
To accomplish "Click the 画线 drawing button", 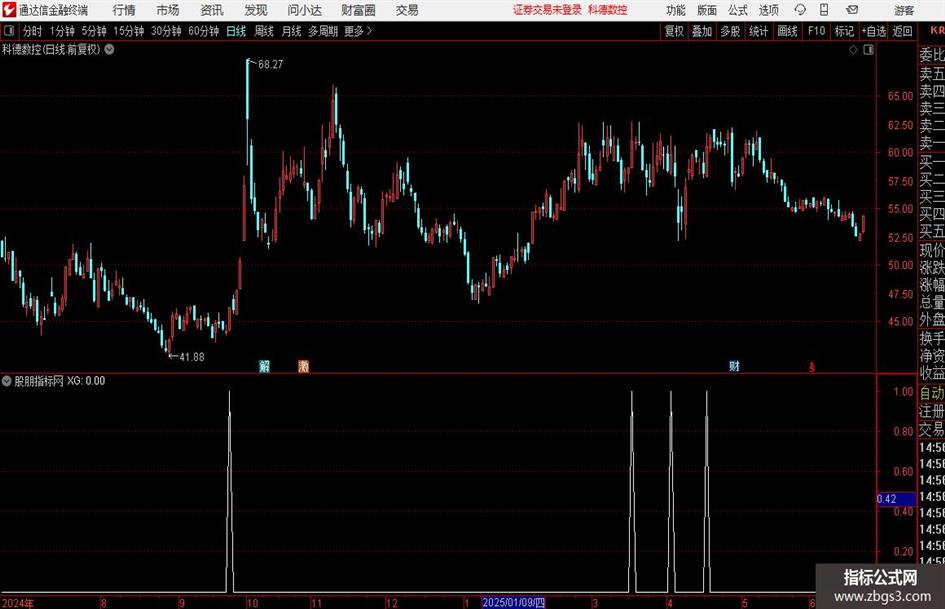I will point(787,31).
